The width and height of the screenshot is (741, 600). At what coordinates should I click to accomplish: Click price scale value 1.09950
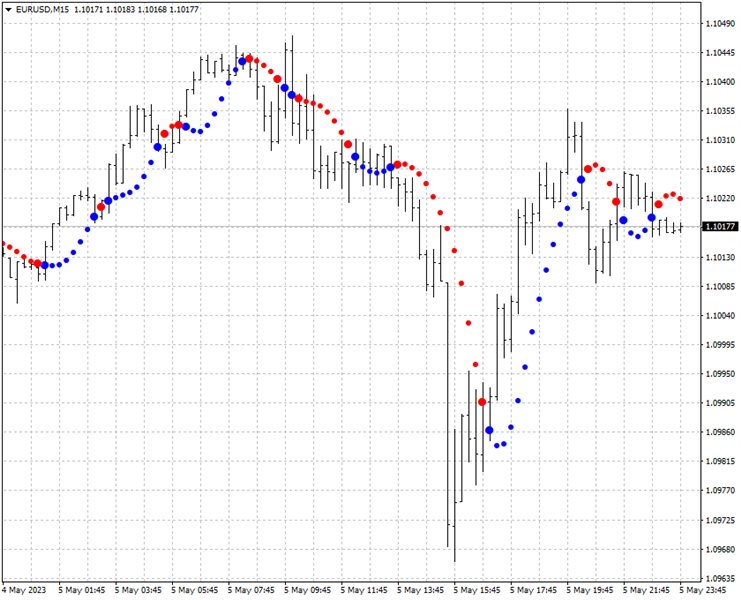click(720, 374)
